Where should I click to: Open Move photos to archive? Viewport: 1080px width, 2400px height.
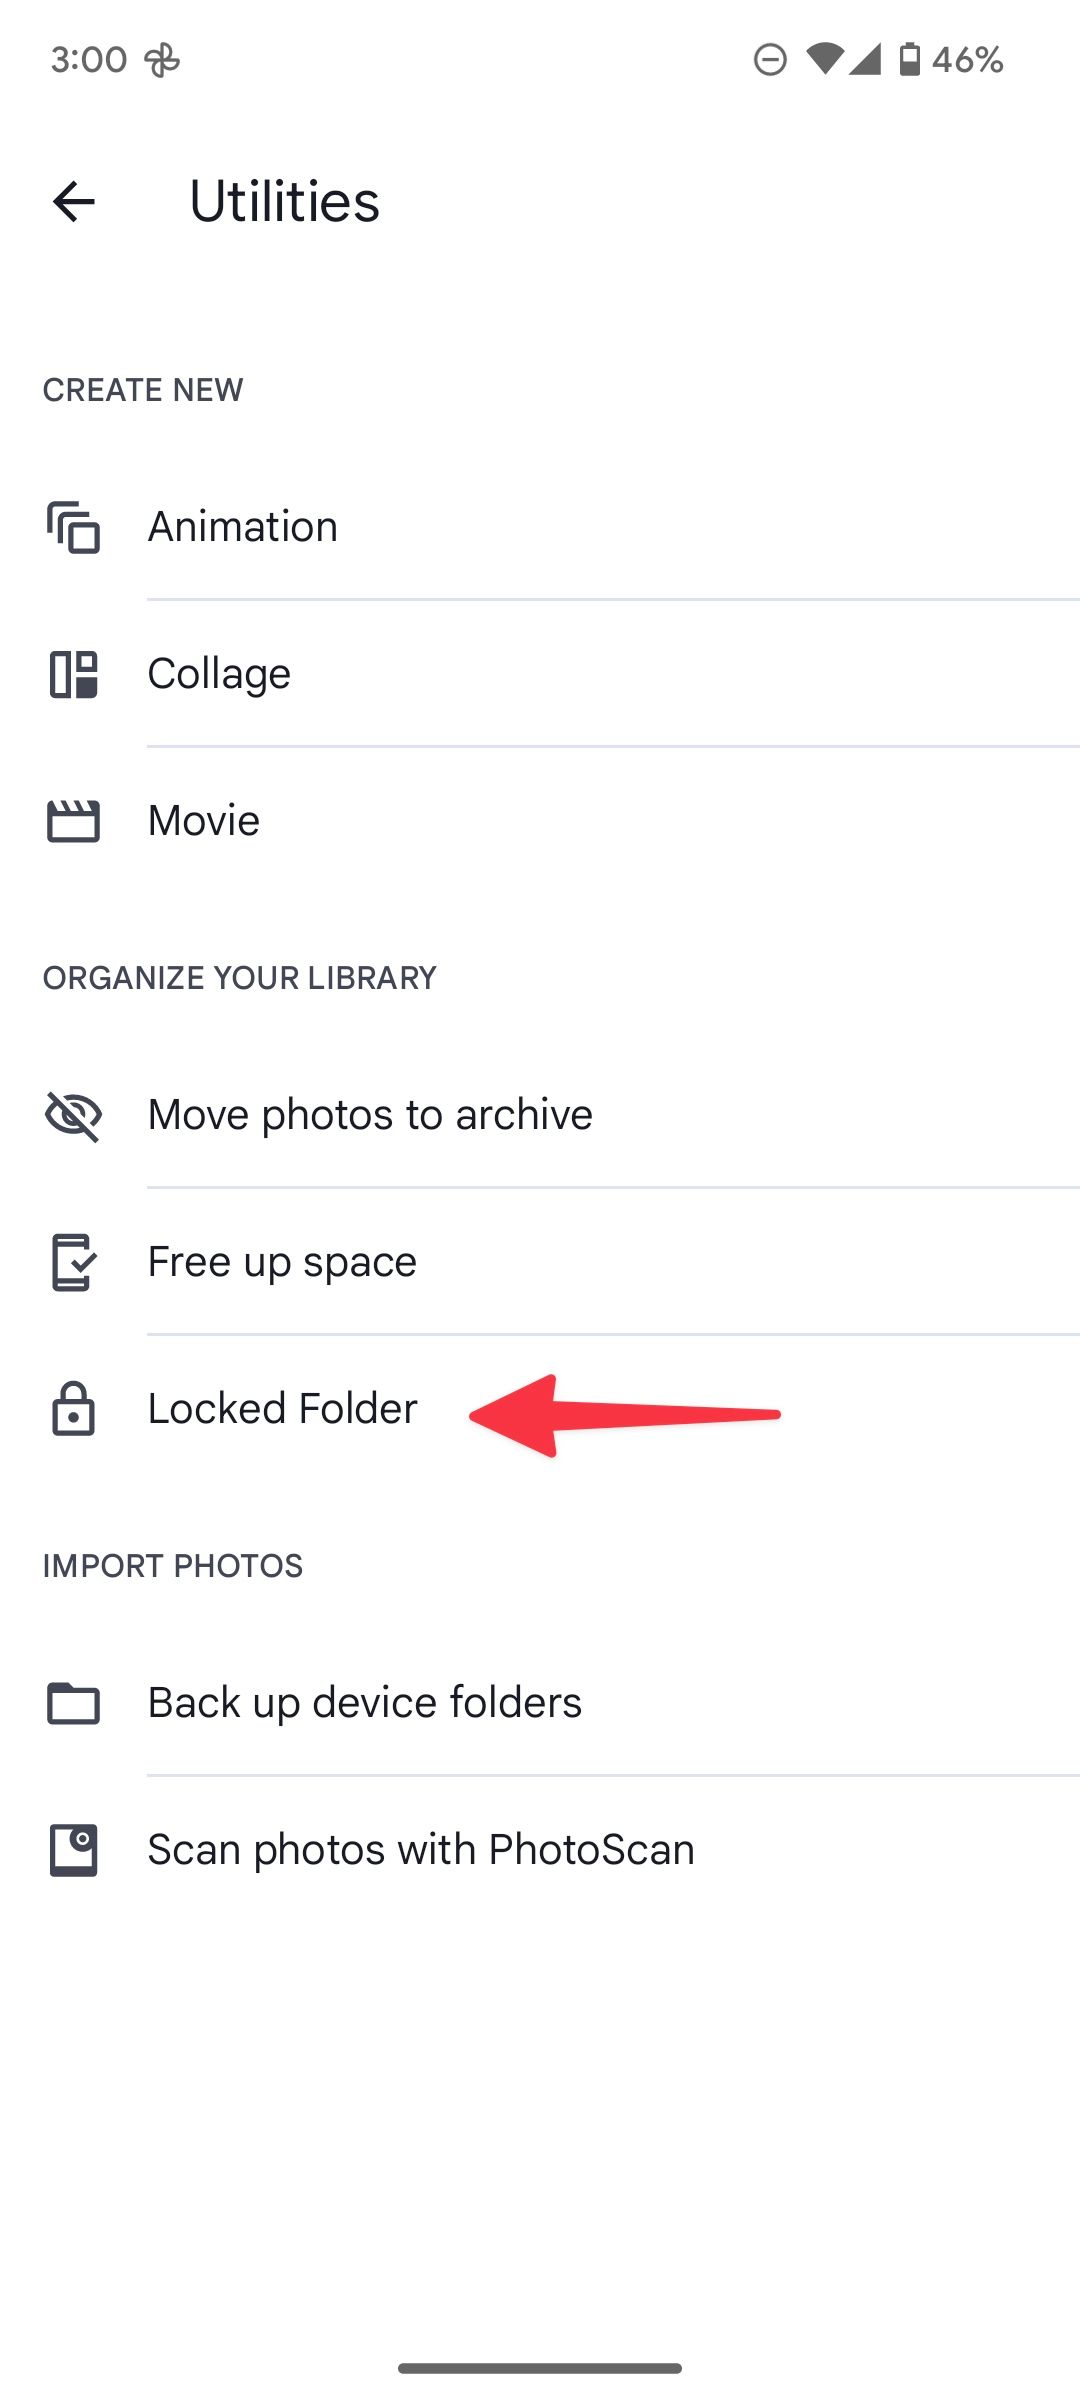click(x=369, y=1113)
